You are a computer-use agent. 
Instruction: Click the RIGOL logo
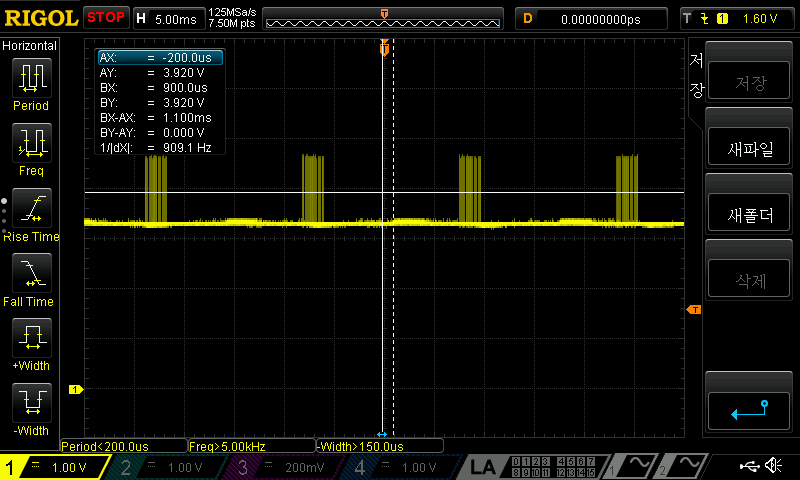point(41,18)
